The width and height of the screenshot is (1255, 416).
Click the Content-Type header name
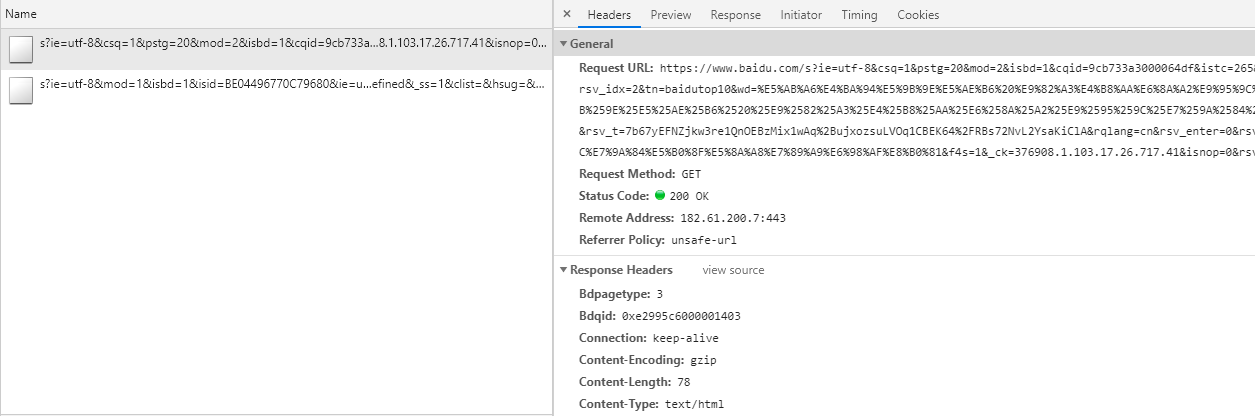pyautogui.click(x=619, y=404)
